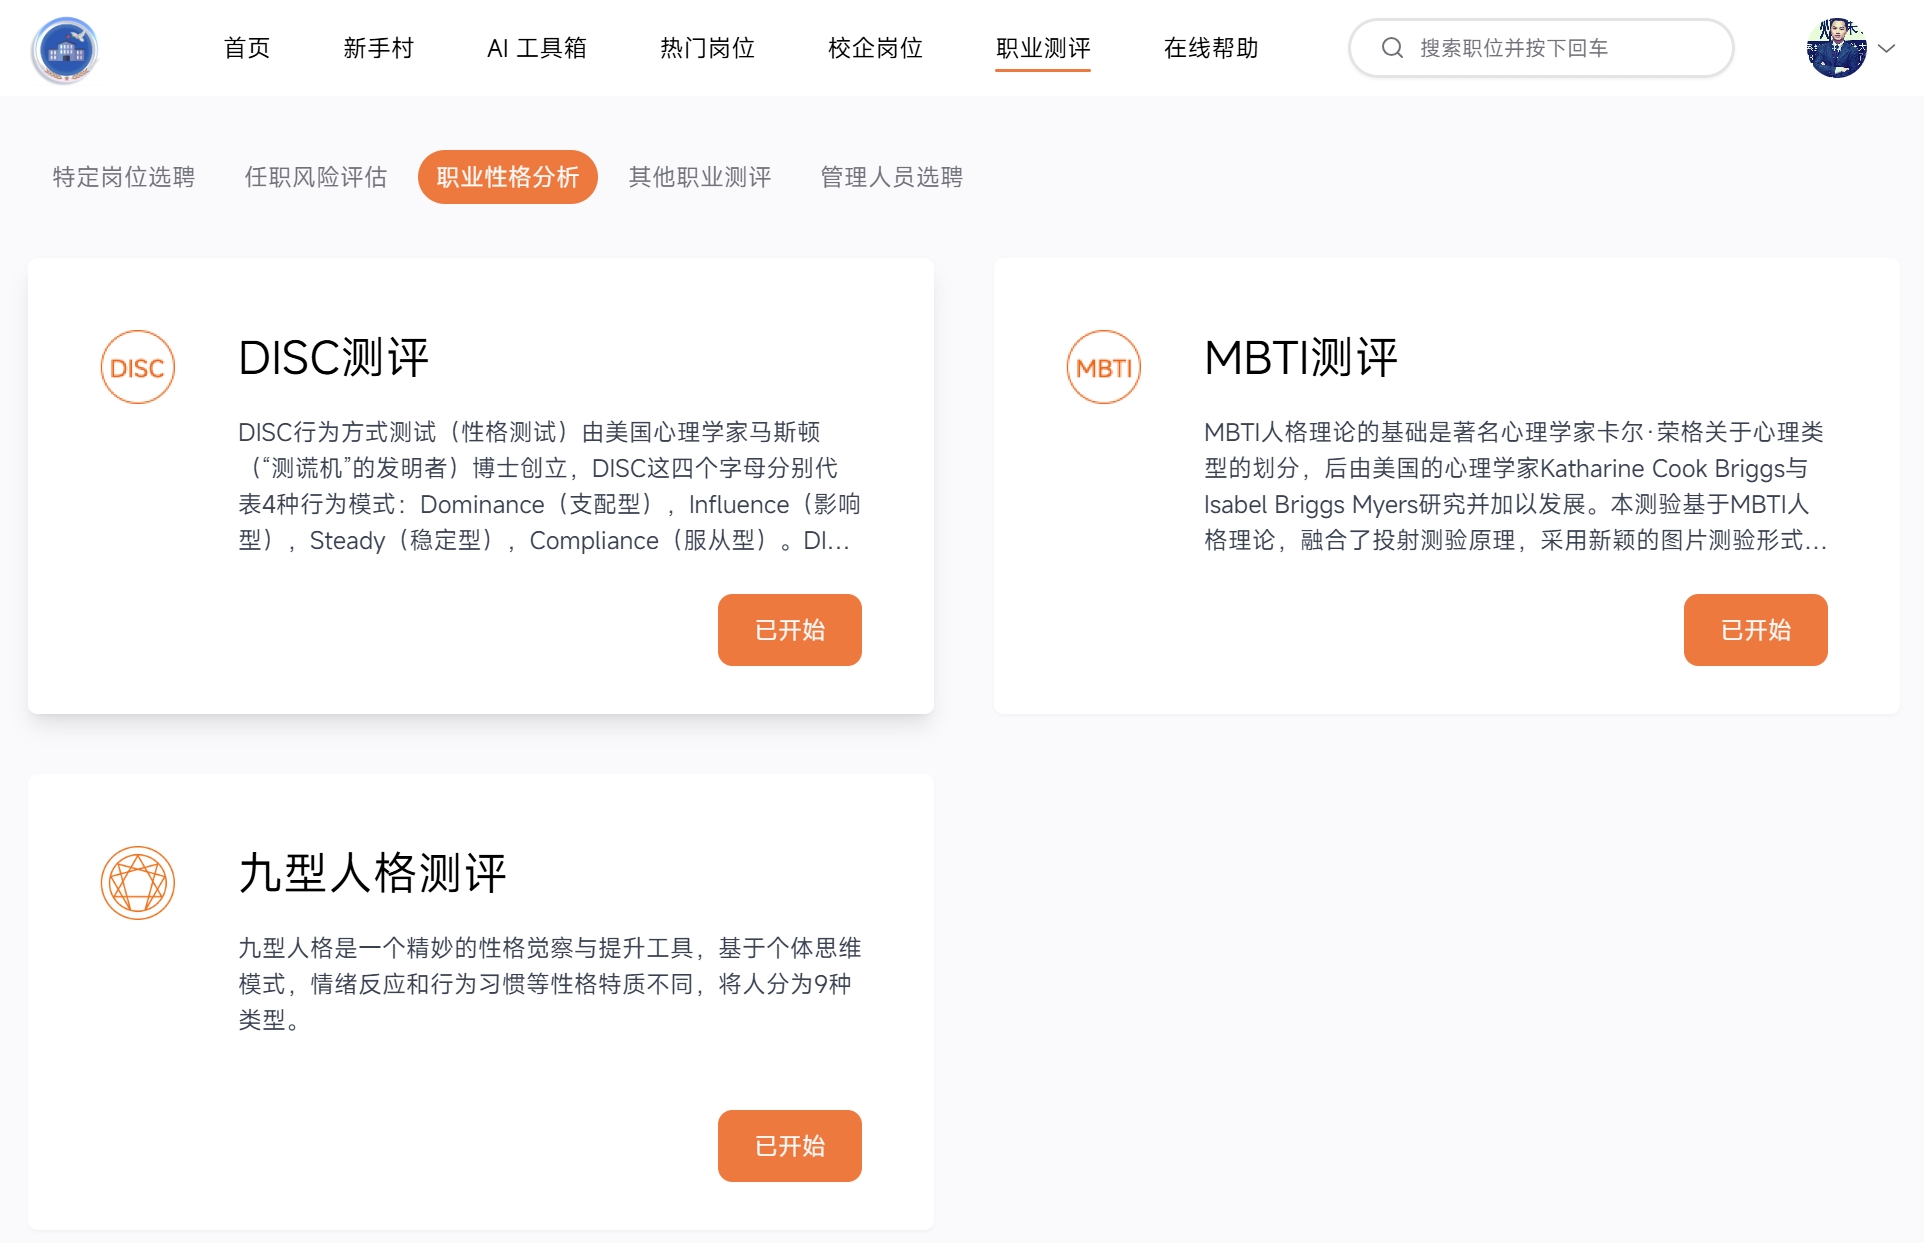
Task: Select 职业测评 navigation item
Action: [1043, 48]
